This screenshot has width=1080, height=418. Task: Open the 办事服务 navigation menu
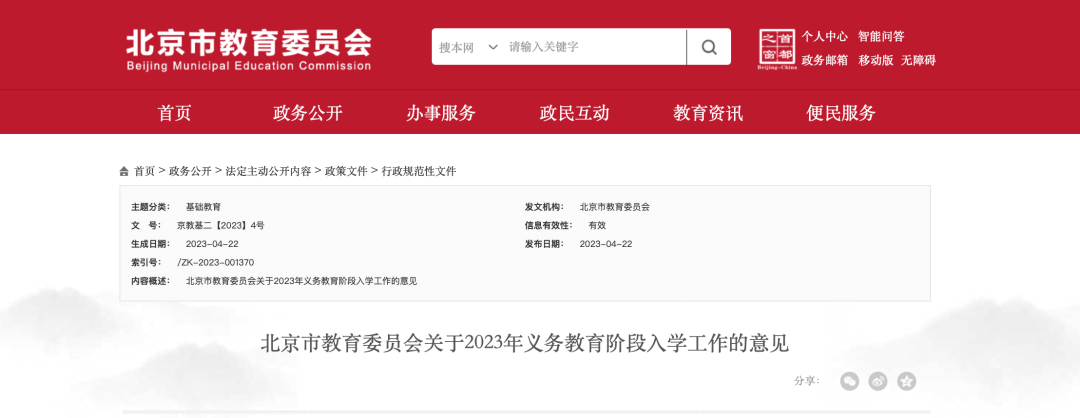click(441, 113)
